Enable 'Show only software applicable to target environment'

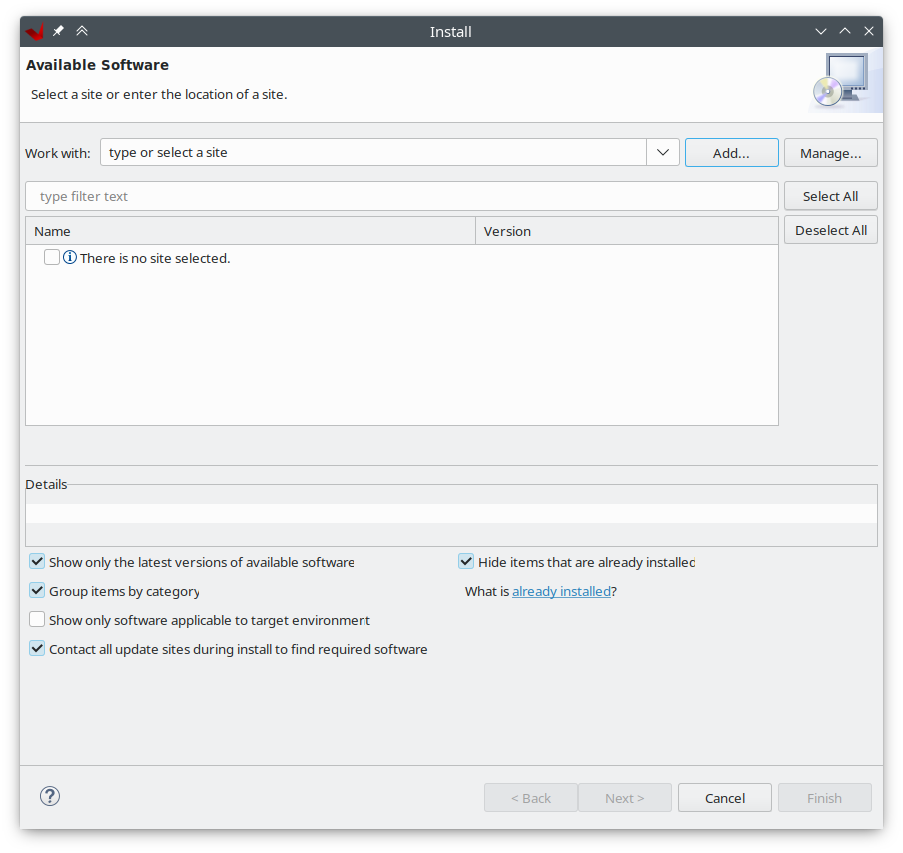37,619
